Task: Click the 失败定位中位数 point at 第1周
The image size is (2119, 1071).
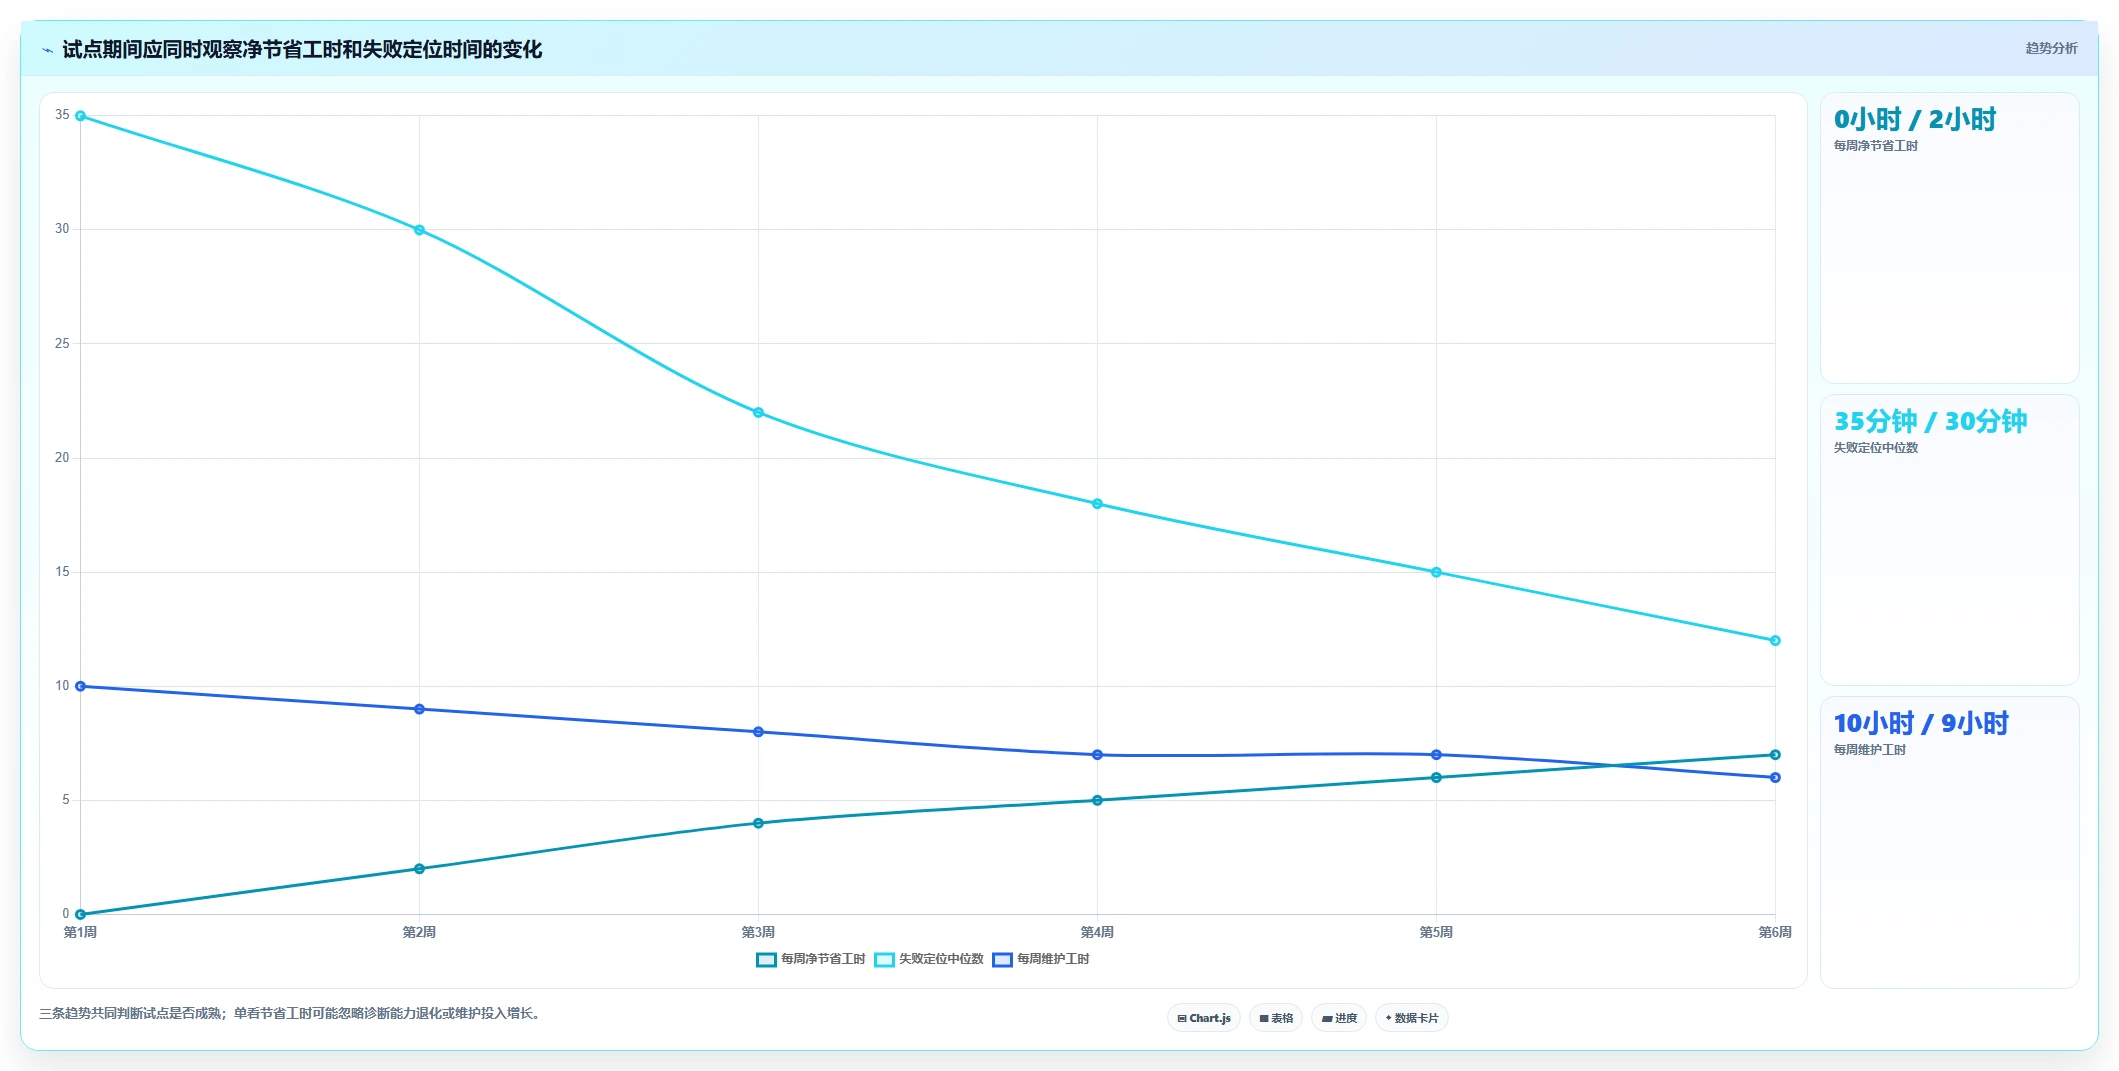Action: coord(80,116)
